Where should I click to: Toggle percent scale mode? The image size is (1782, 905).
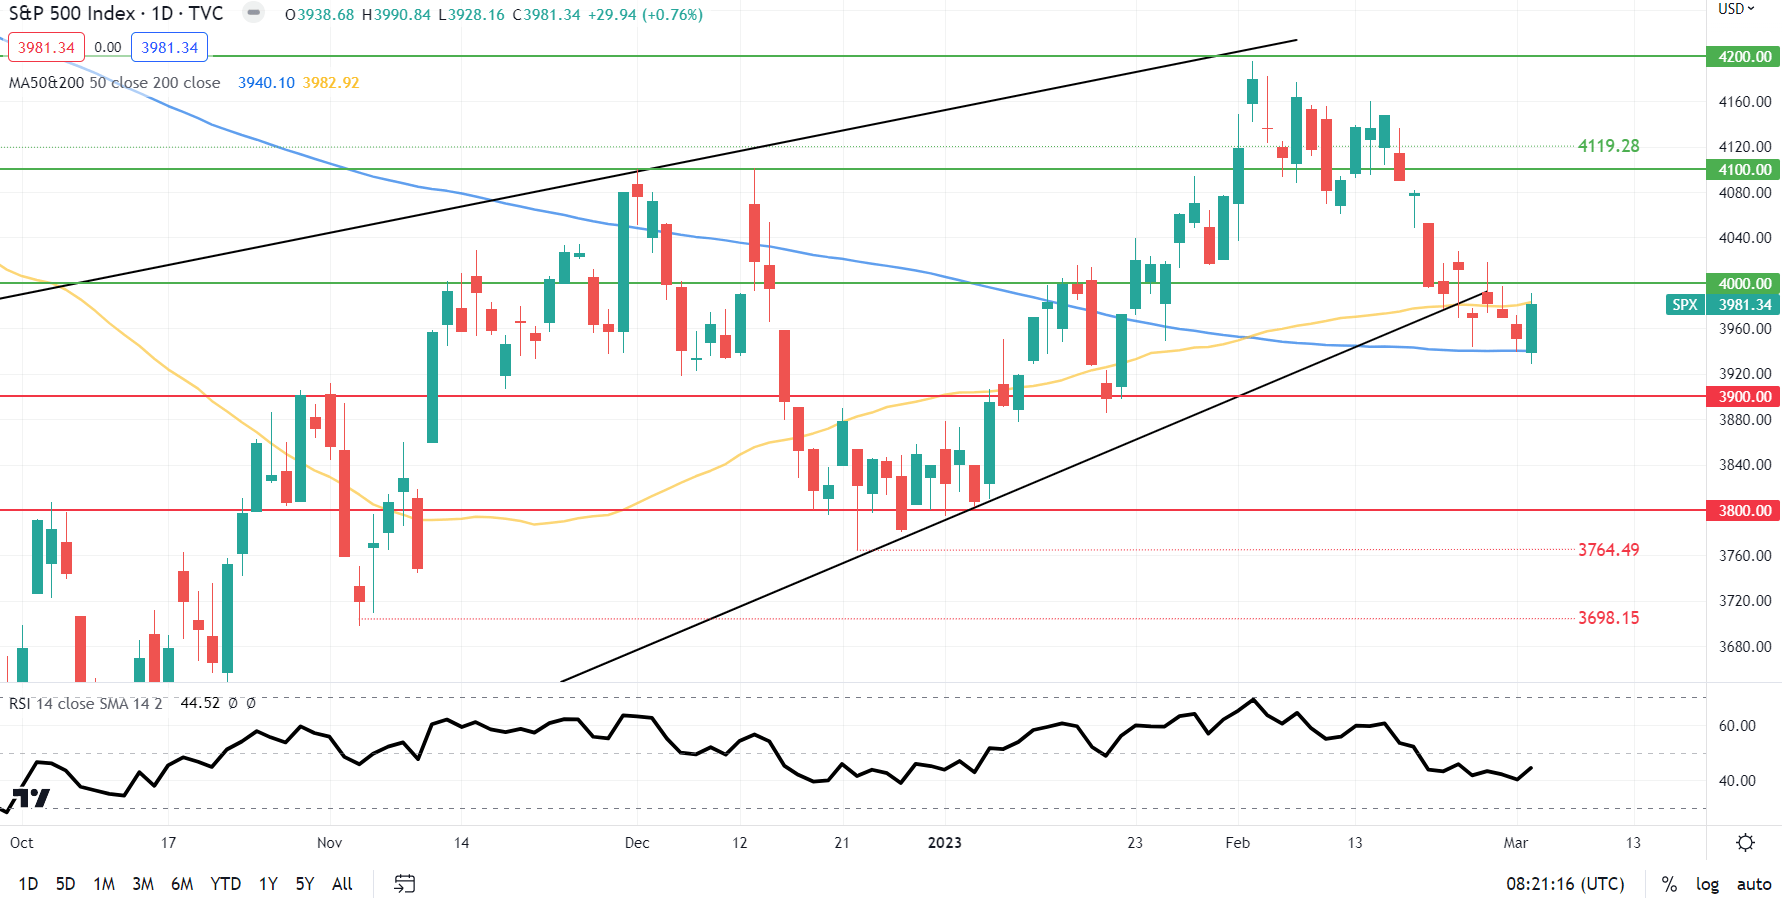click(x=1669, y=884)
